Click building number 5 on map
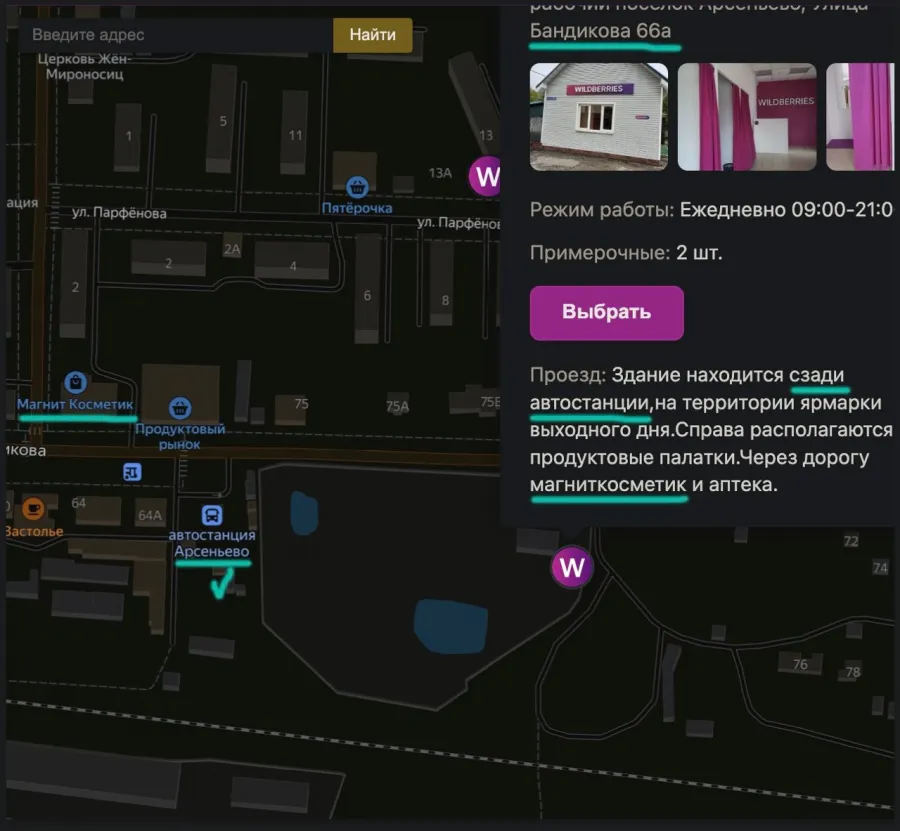The width and height of the screenshot is (900, 831). [x=223, y=121]
